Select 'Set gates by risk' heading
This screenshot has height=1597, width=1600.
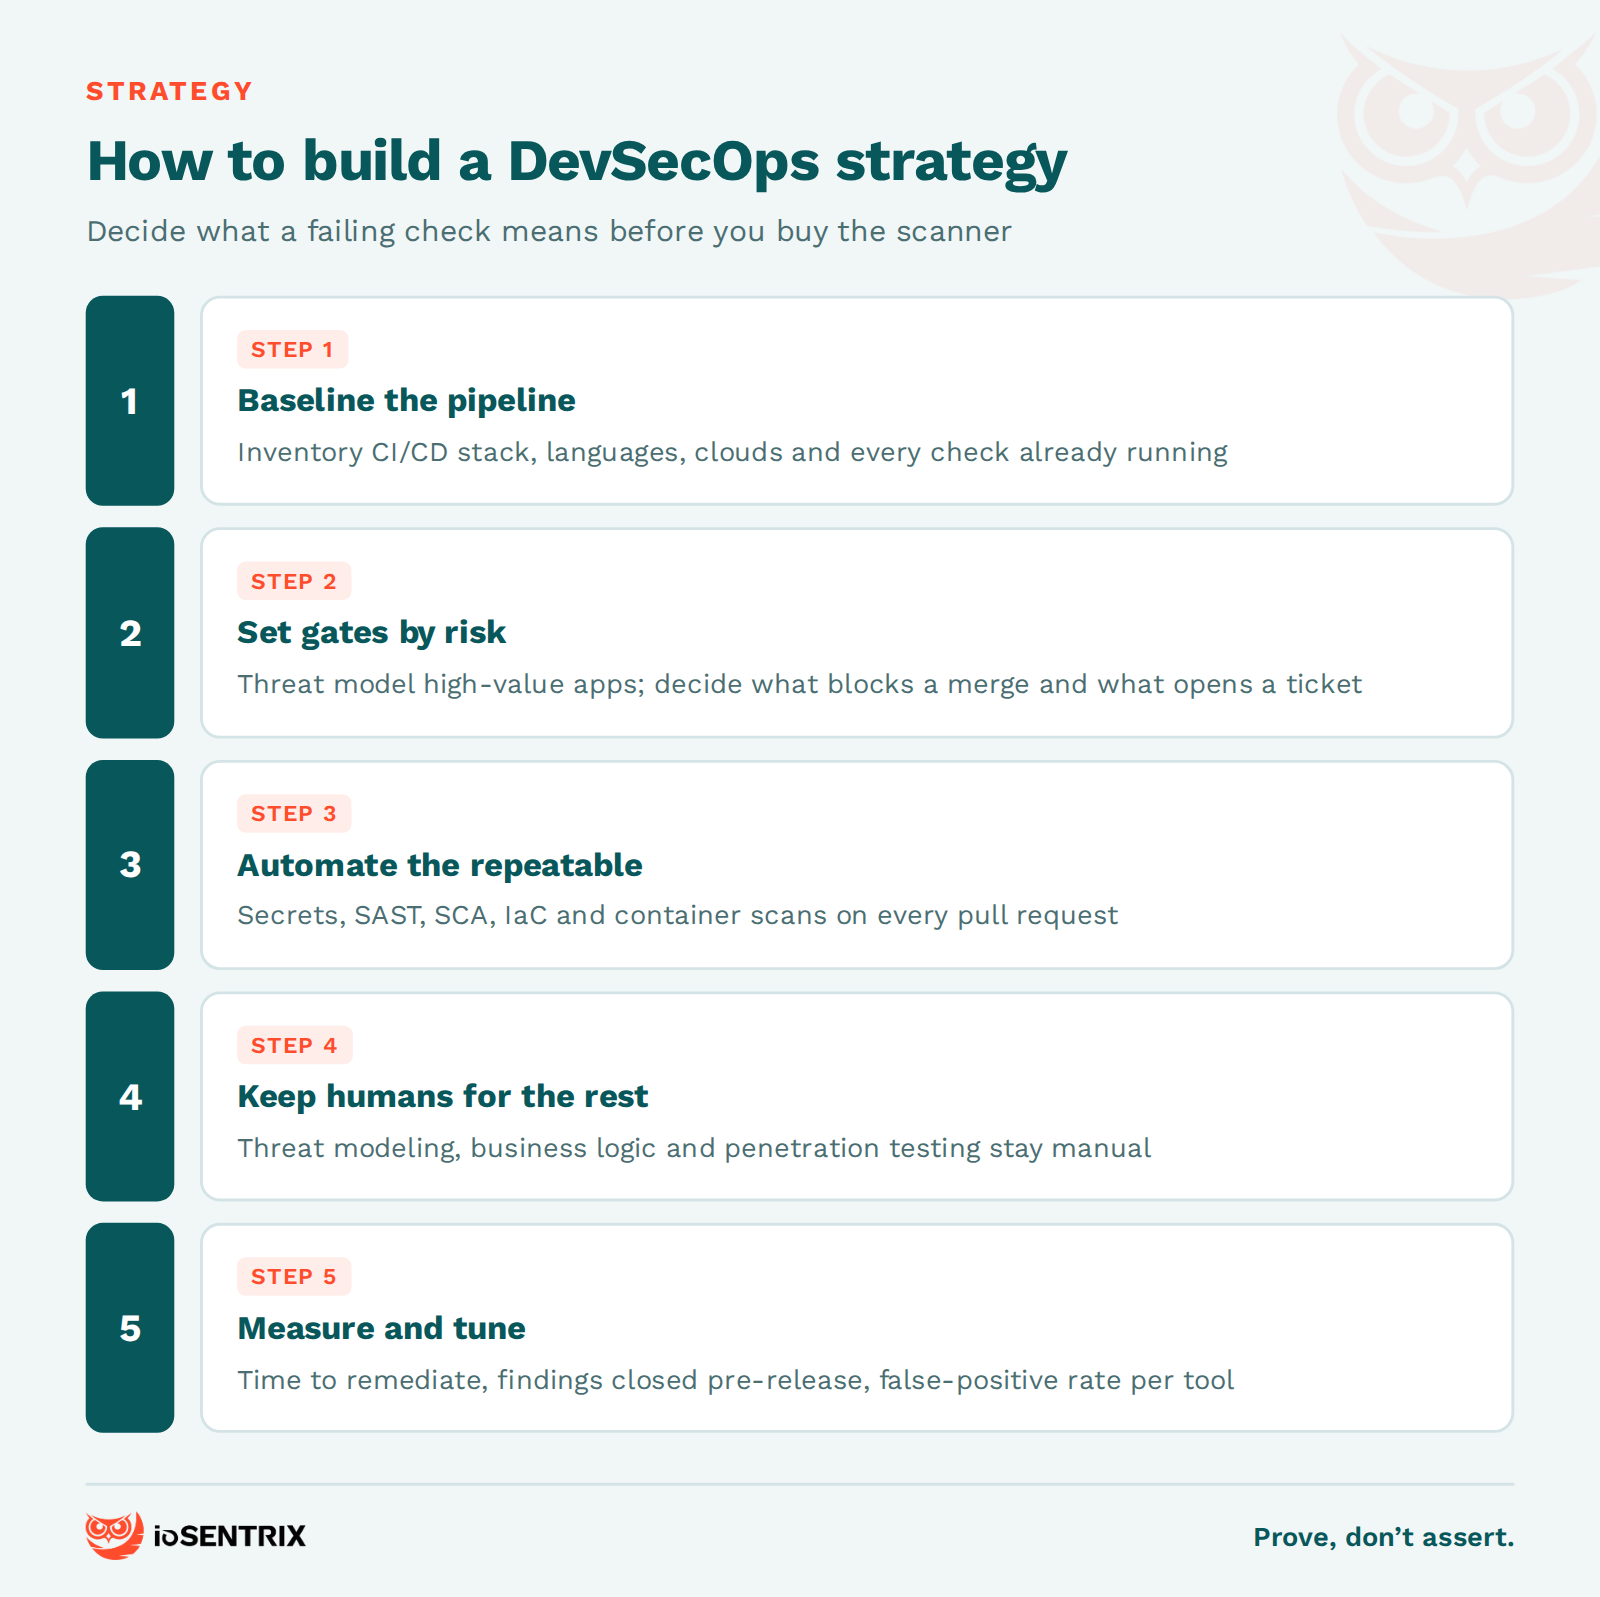(x=371, y=633)
